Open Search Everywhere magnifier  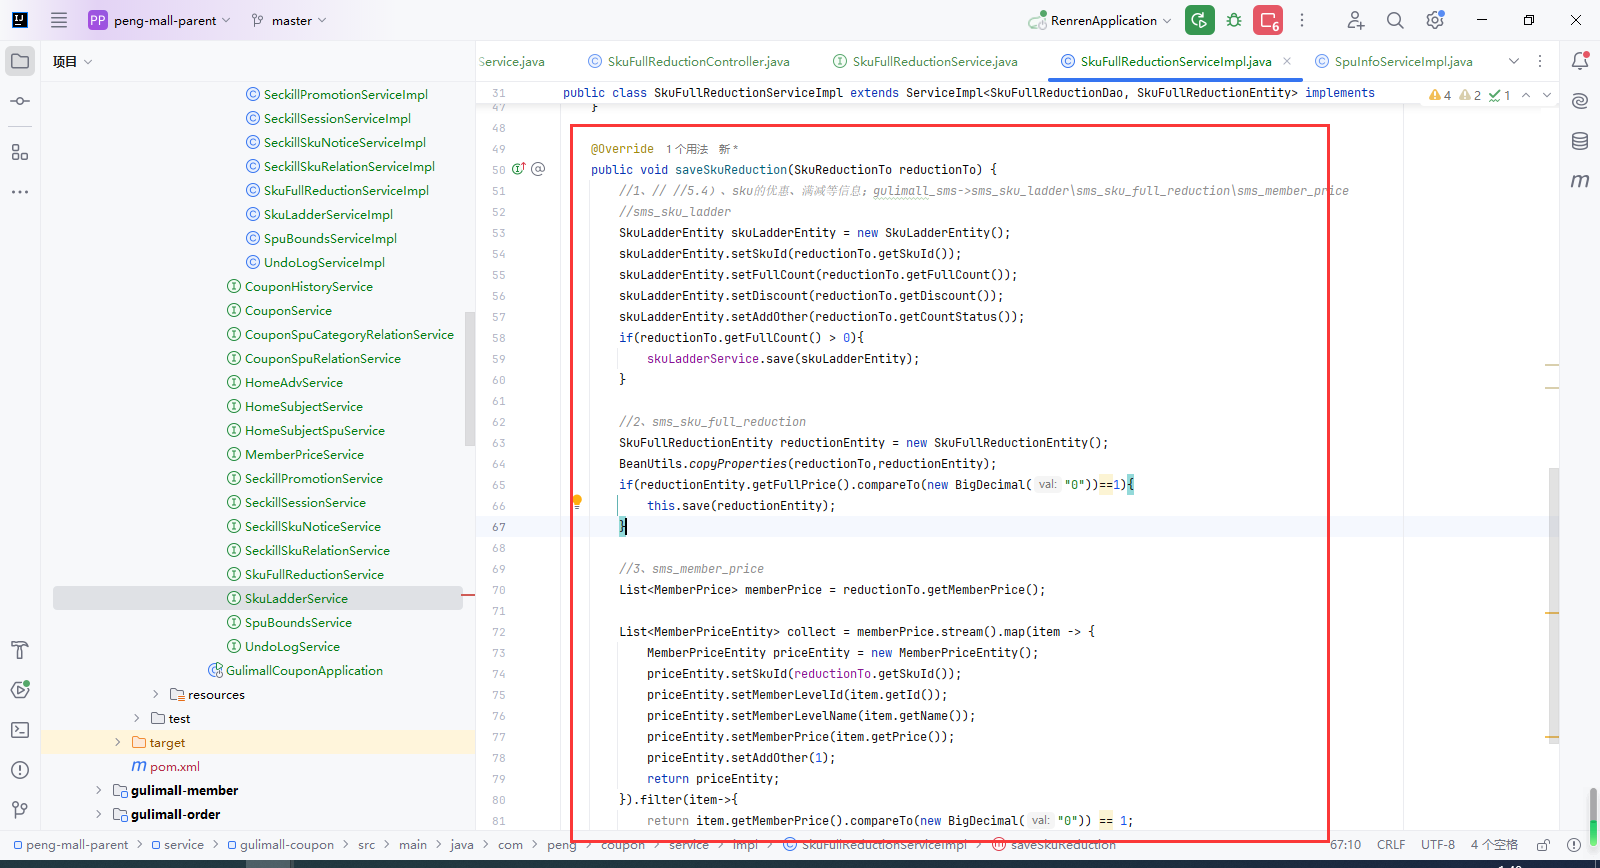1395,20
